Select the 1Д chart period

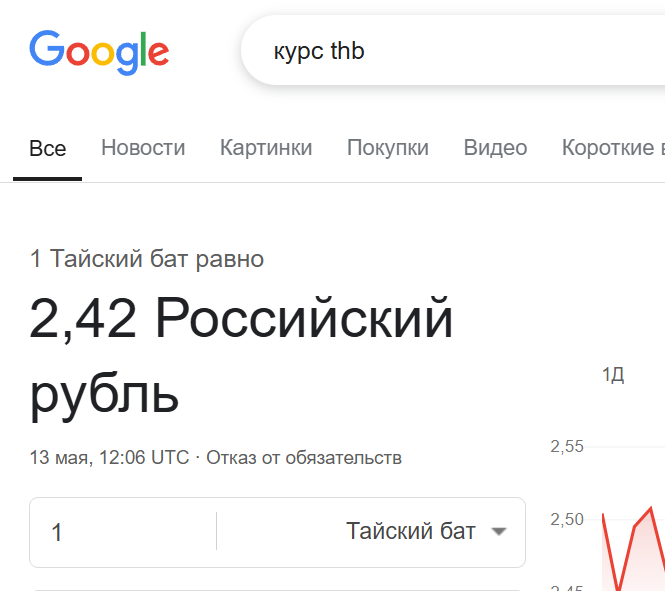[x=613, y=375]
